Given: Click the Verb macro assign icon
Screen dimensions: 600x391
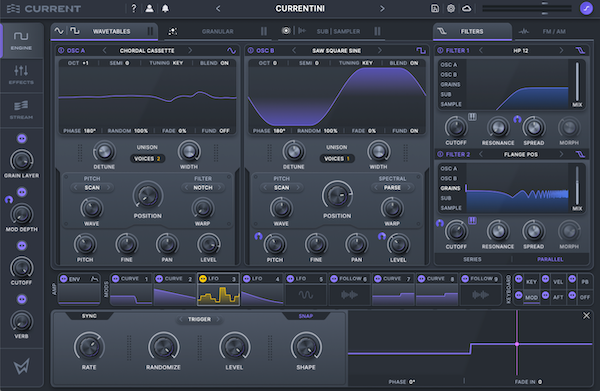Looking at the screenshot, I should [22, 299].
